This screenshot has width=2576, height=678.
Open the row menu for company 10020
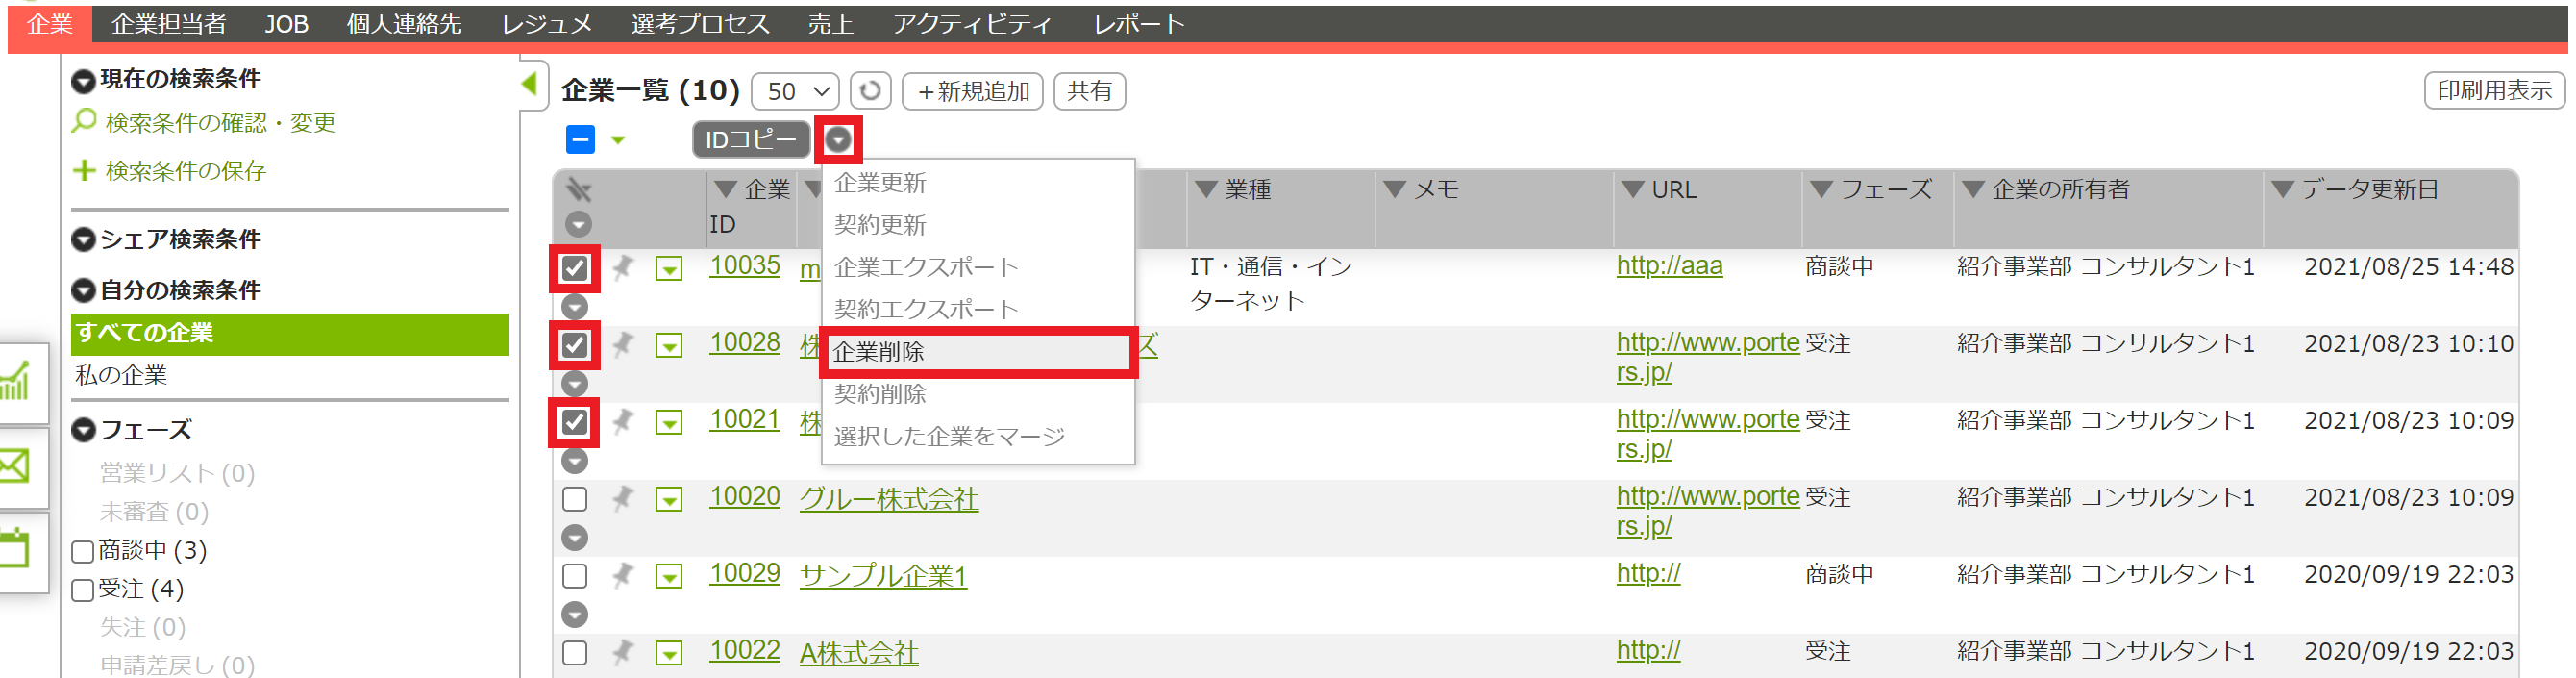pyautogui.click(x=669, y=498)
